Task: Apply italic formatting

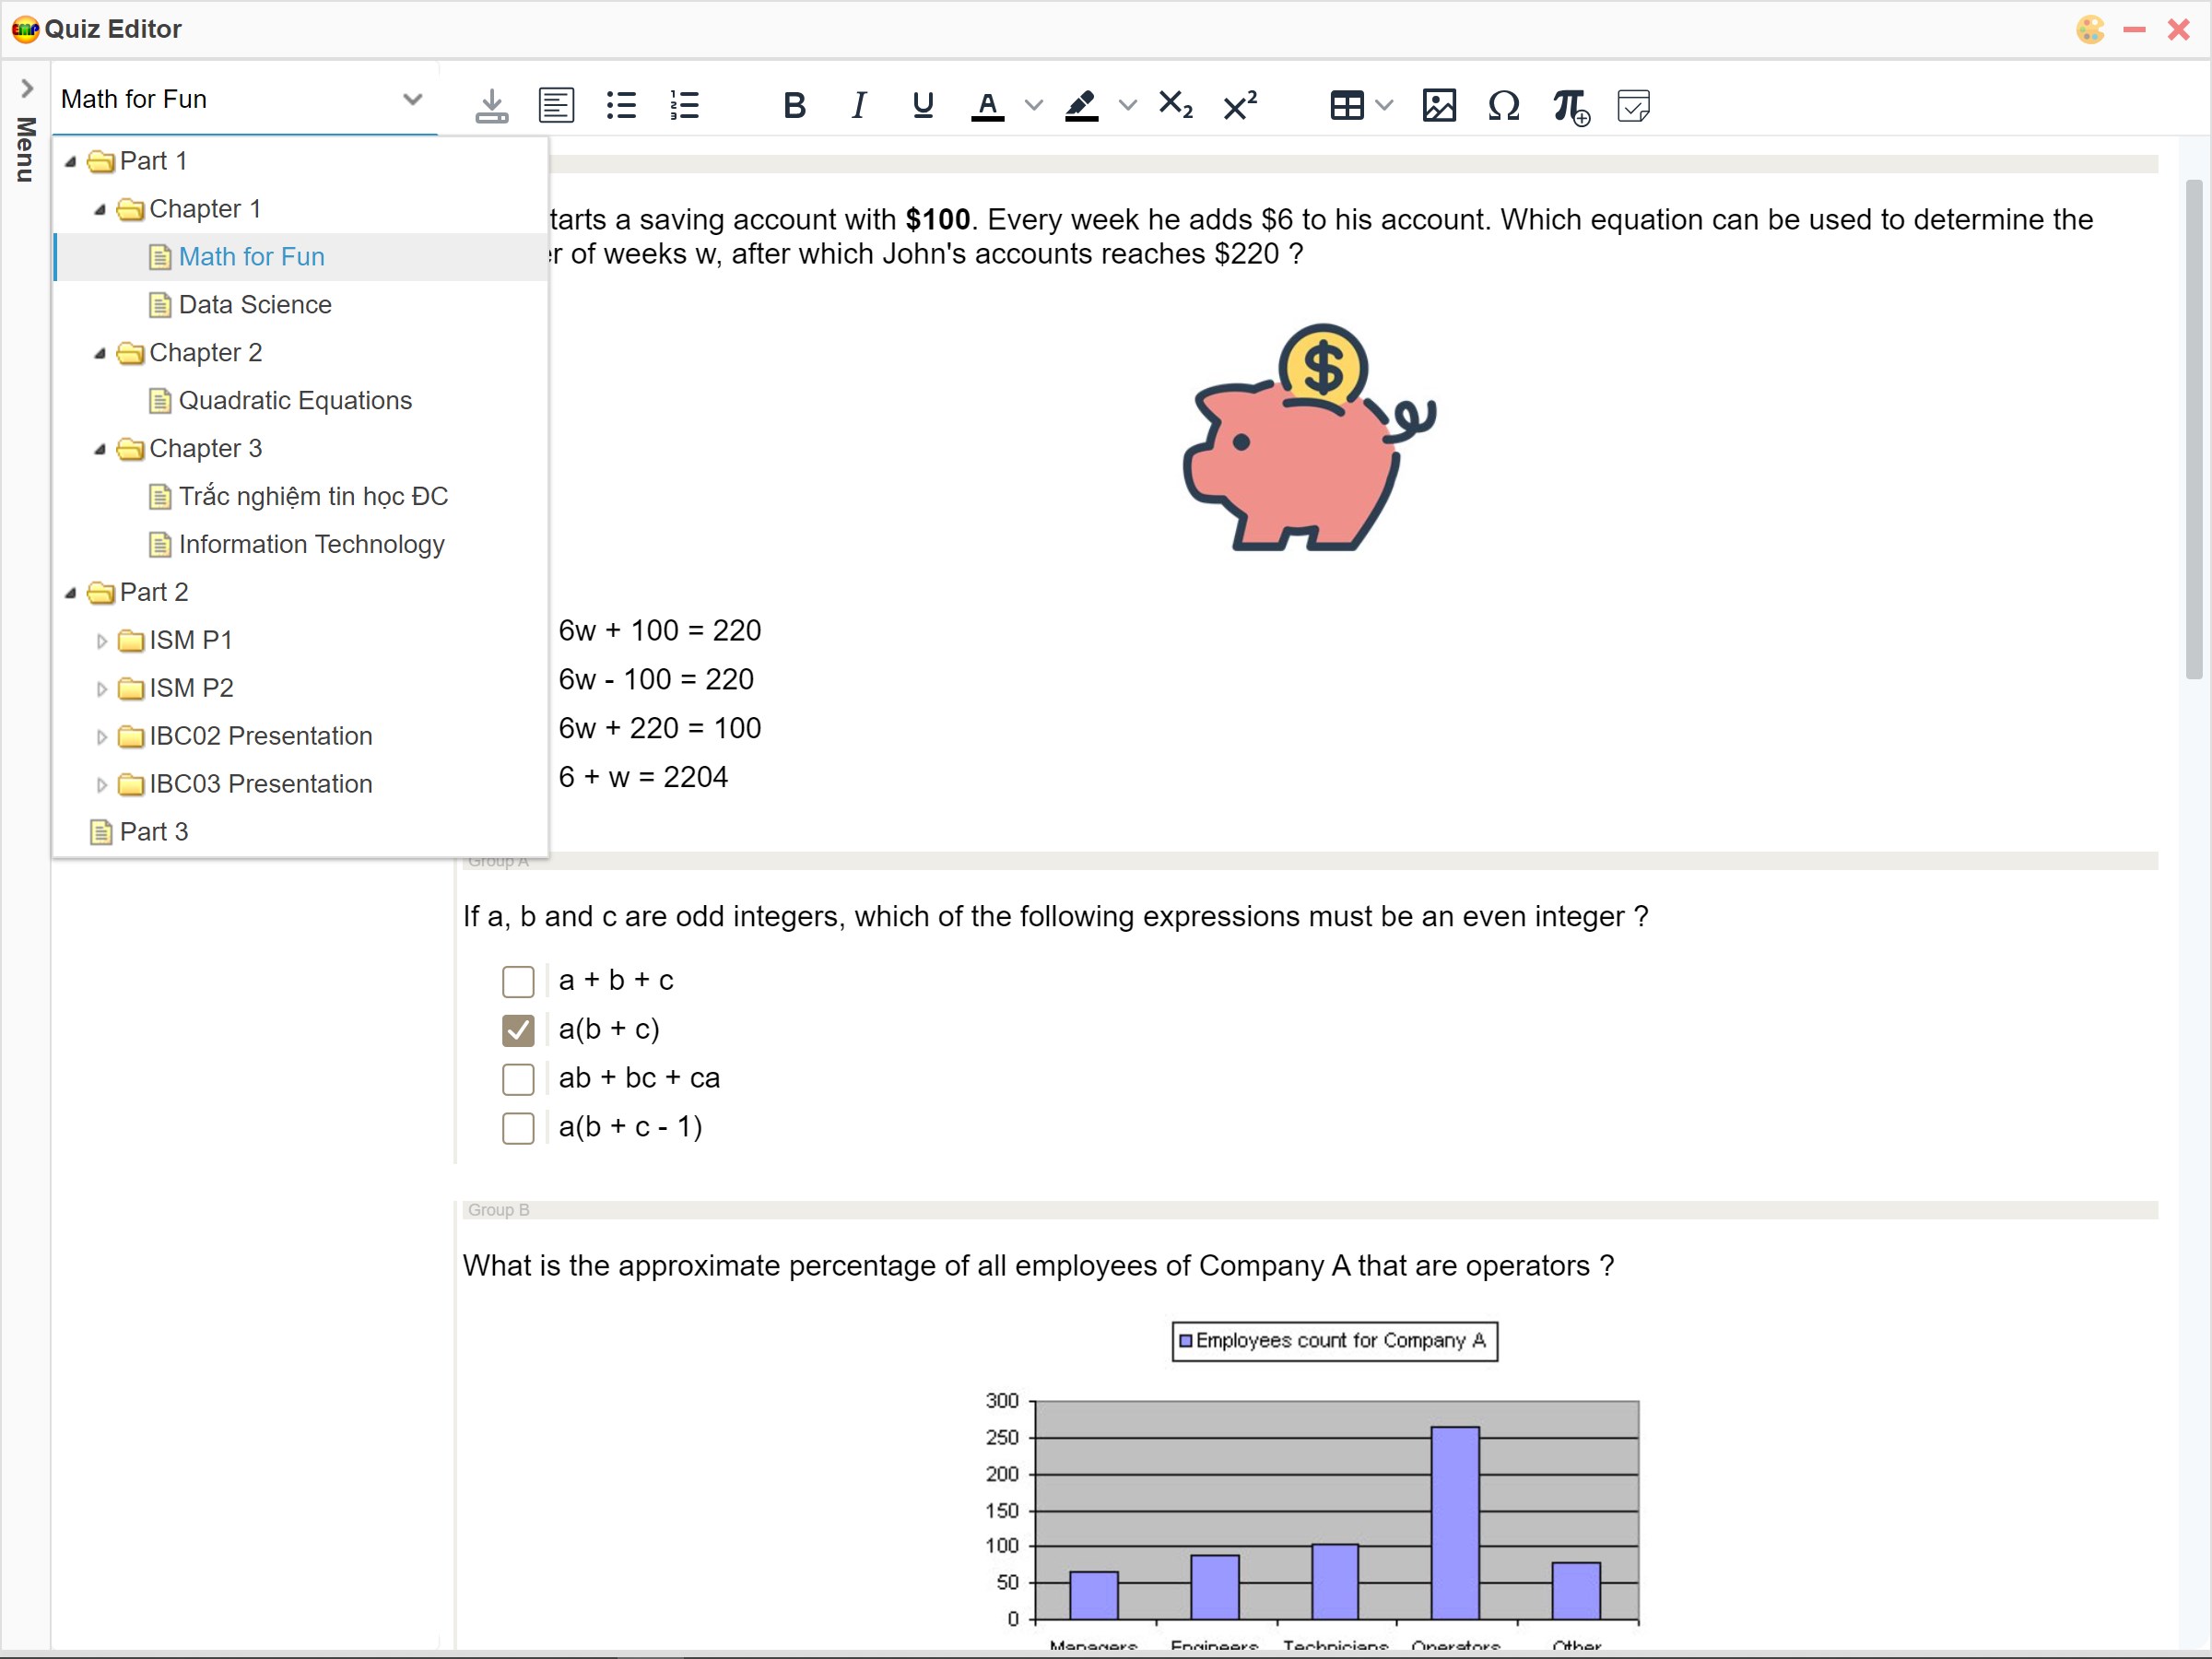Action: tap(858, 105)
